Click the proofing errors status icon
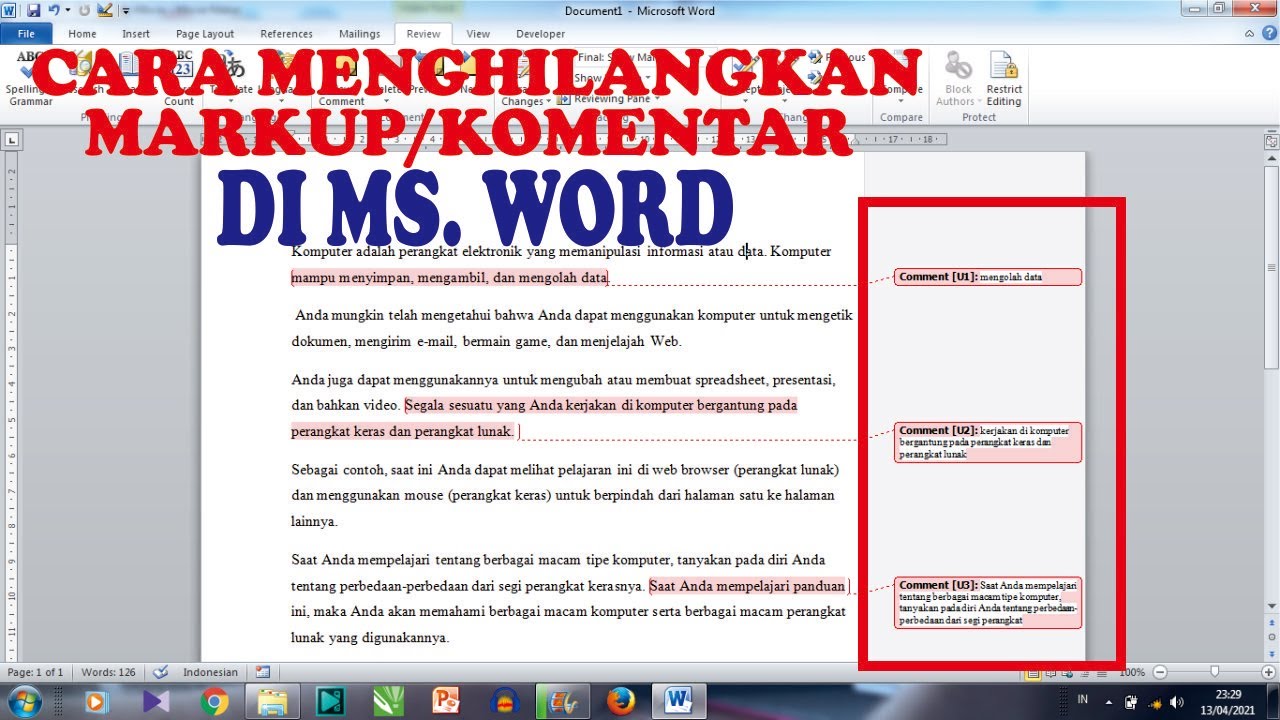This screenshot has width=1280, height=720. pos(160,673)
